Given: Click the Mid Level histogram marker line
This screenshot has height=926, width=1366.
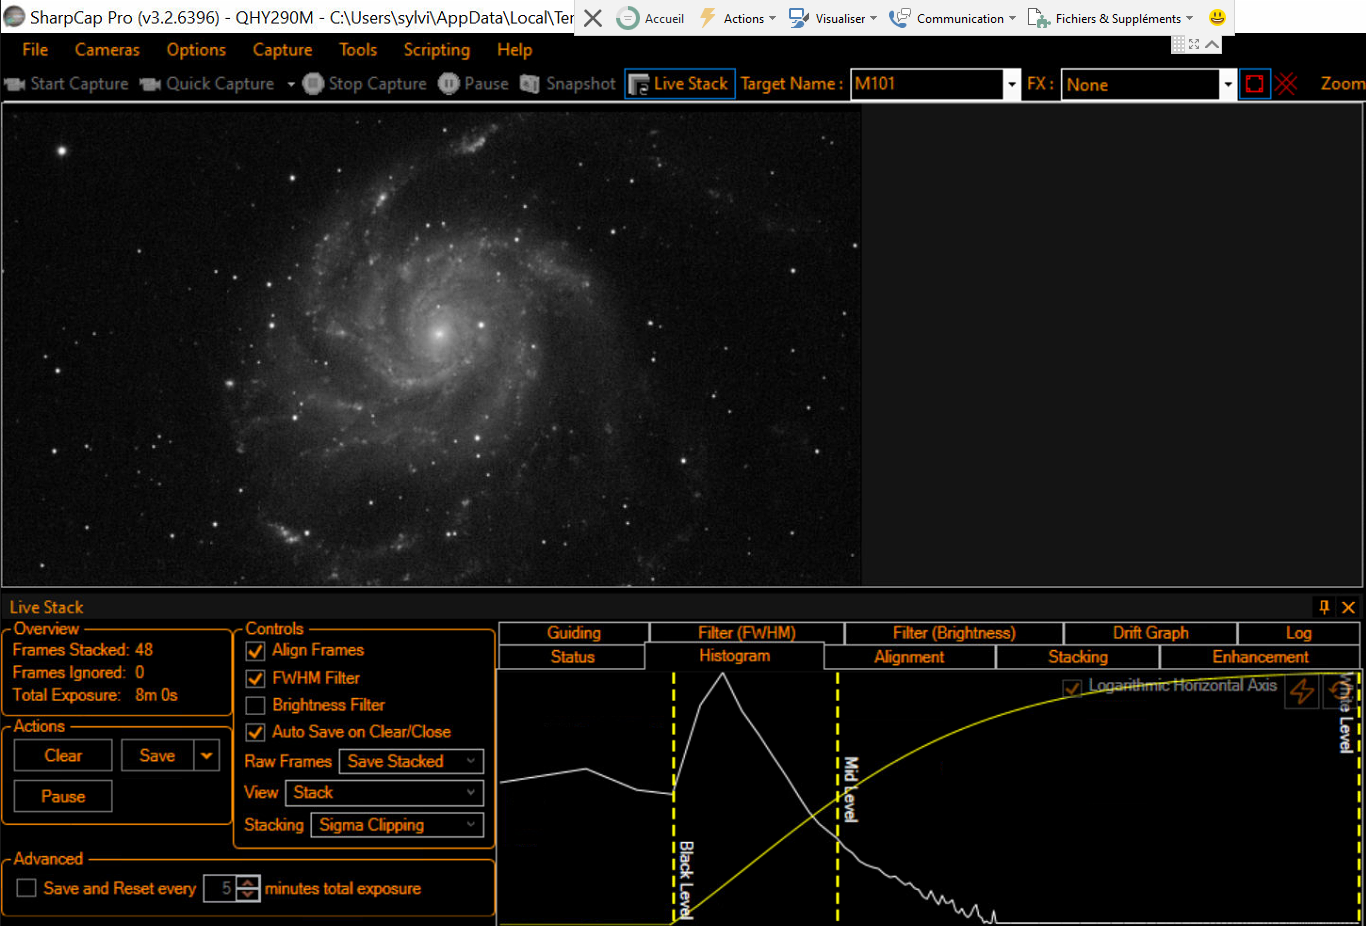Looking at the screenshot, I should tap(838, 797).
